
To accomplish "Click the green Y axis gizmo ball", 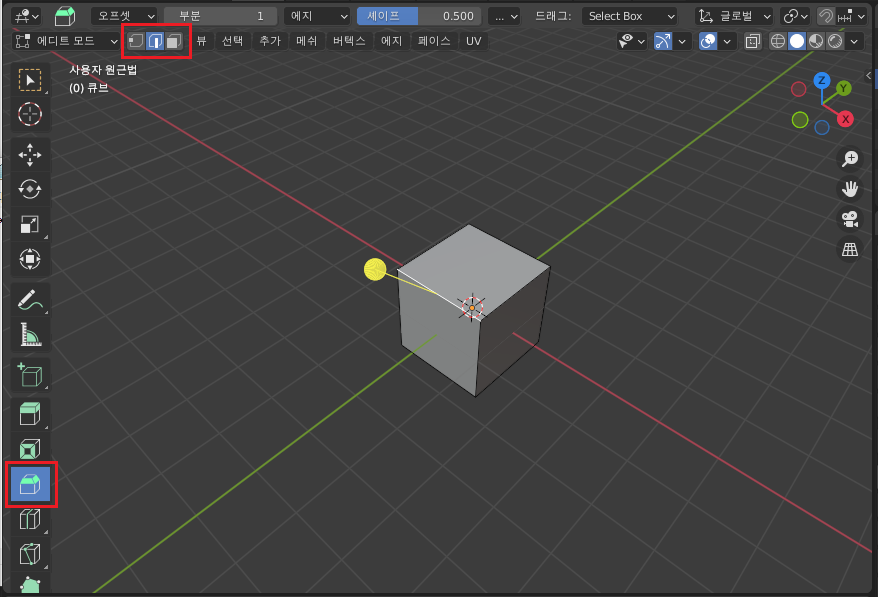I will [843, 88].
